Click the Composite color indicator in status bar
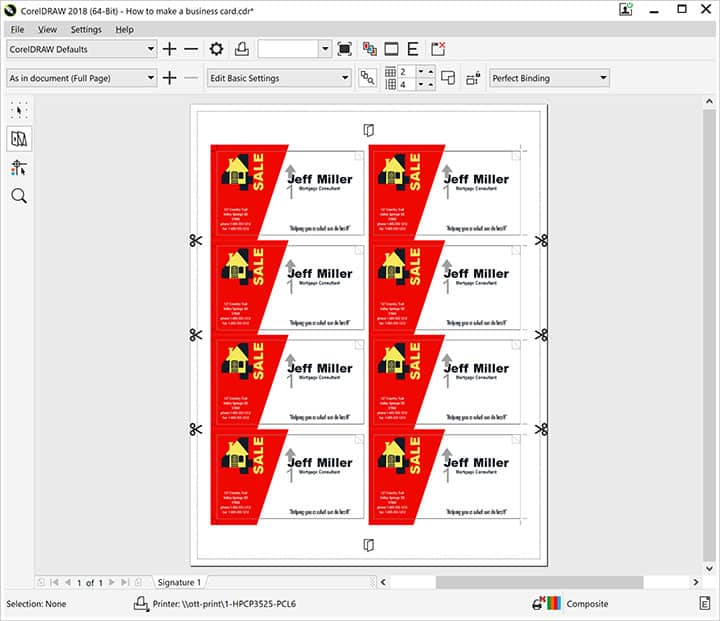This screenshot has width=720, height=621. coord(587,604)
